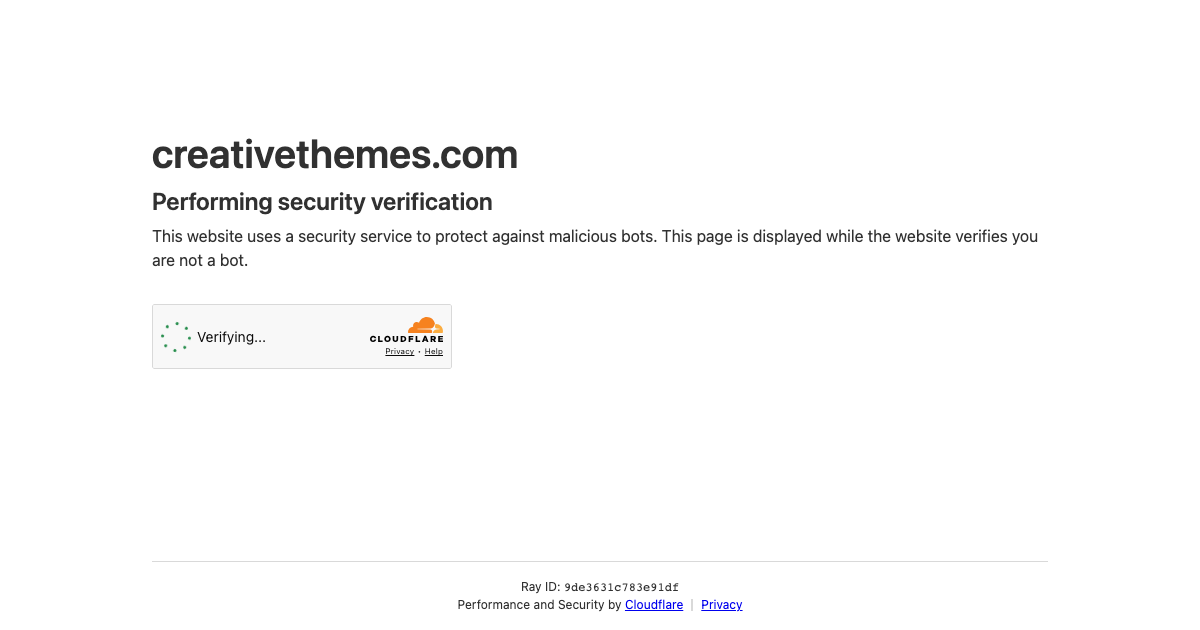Click the green verifying spinner icon
This screenshot has width=1200, height=630.
click(176, 337)
